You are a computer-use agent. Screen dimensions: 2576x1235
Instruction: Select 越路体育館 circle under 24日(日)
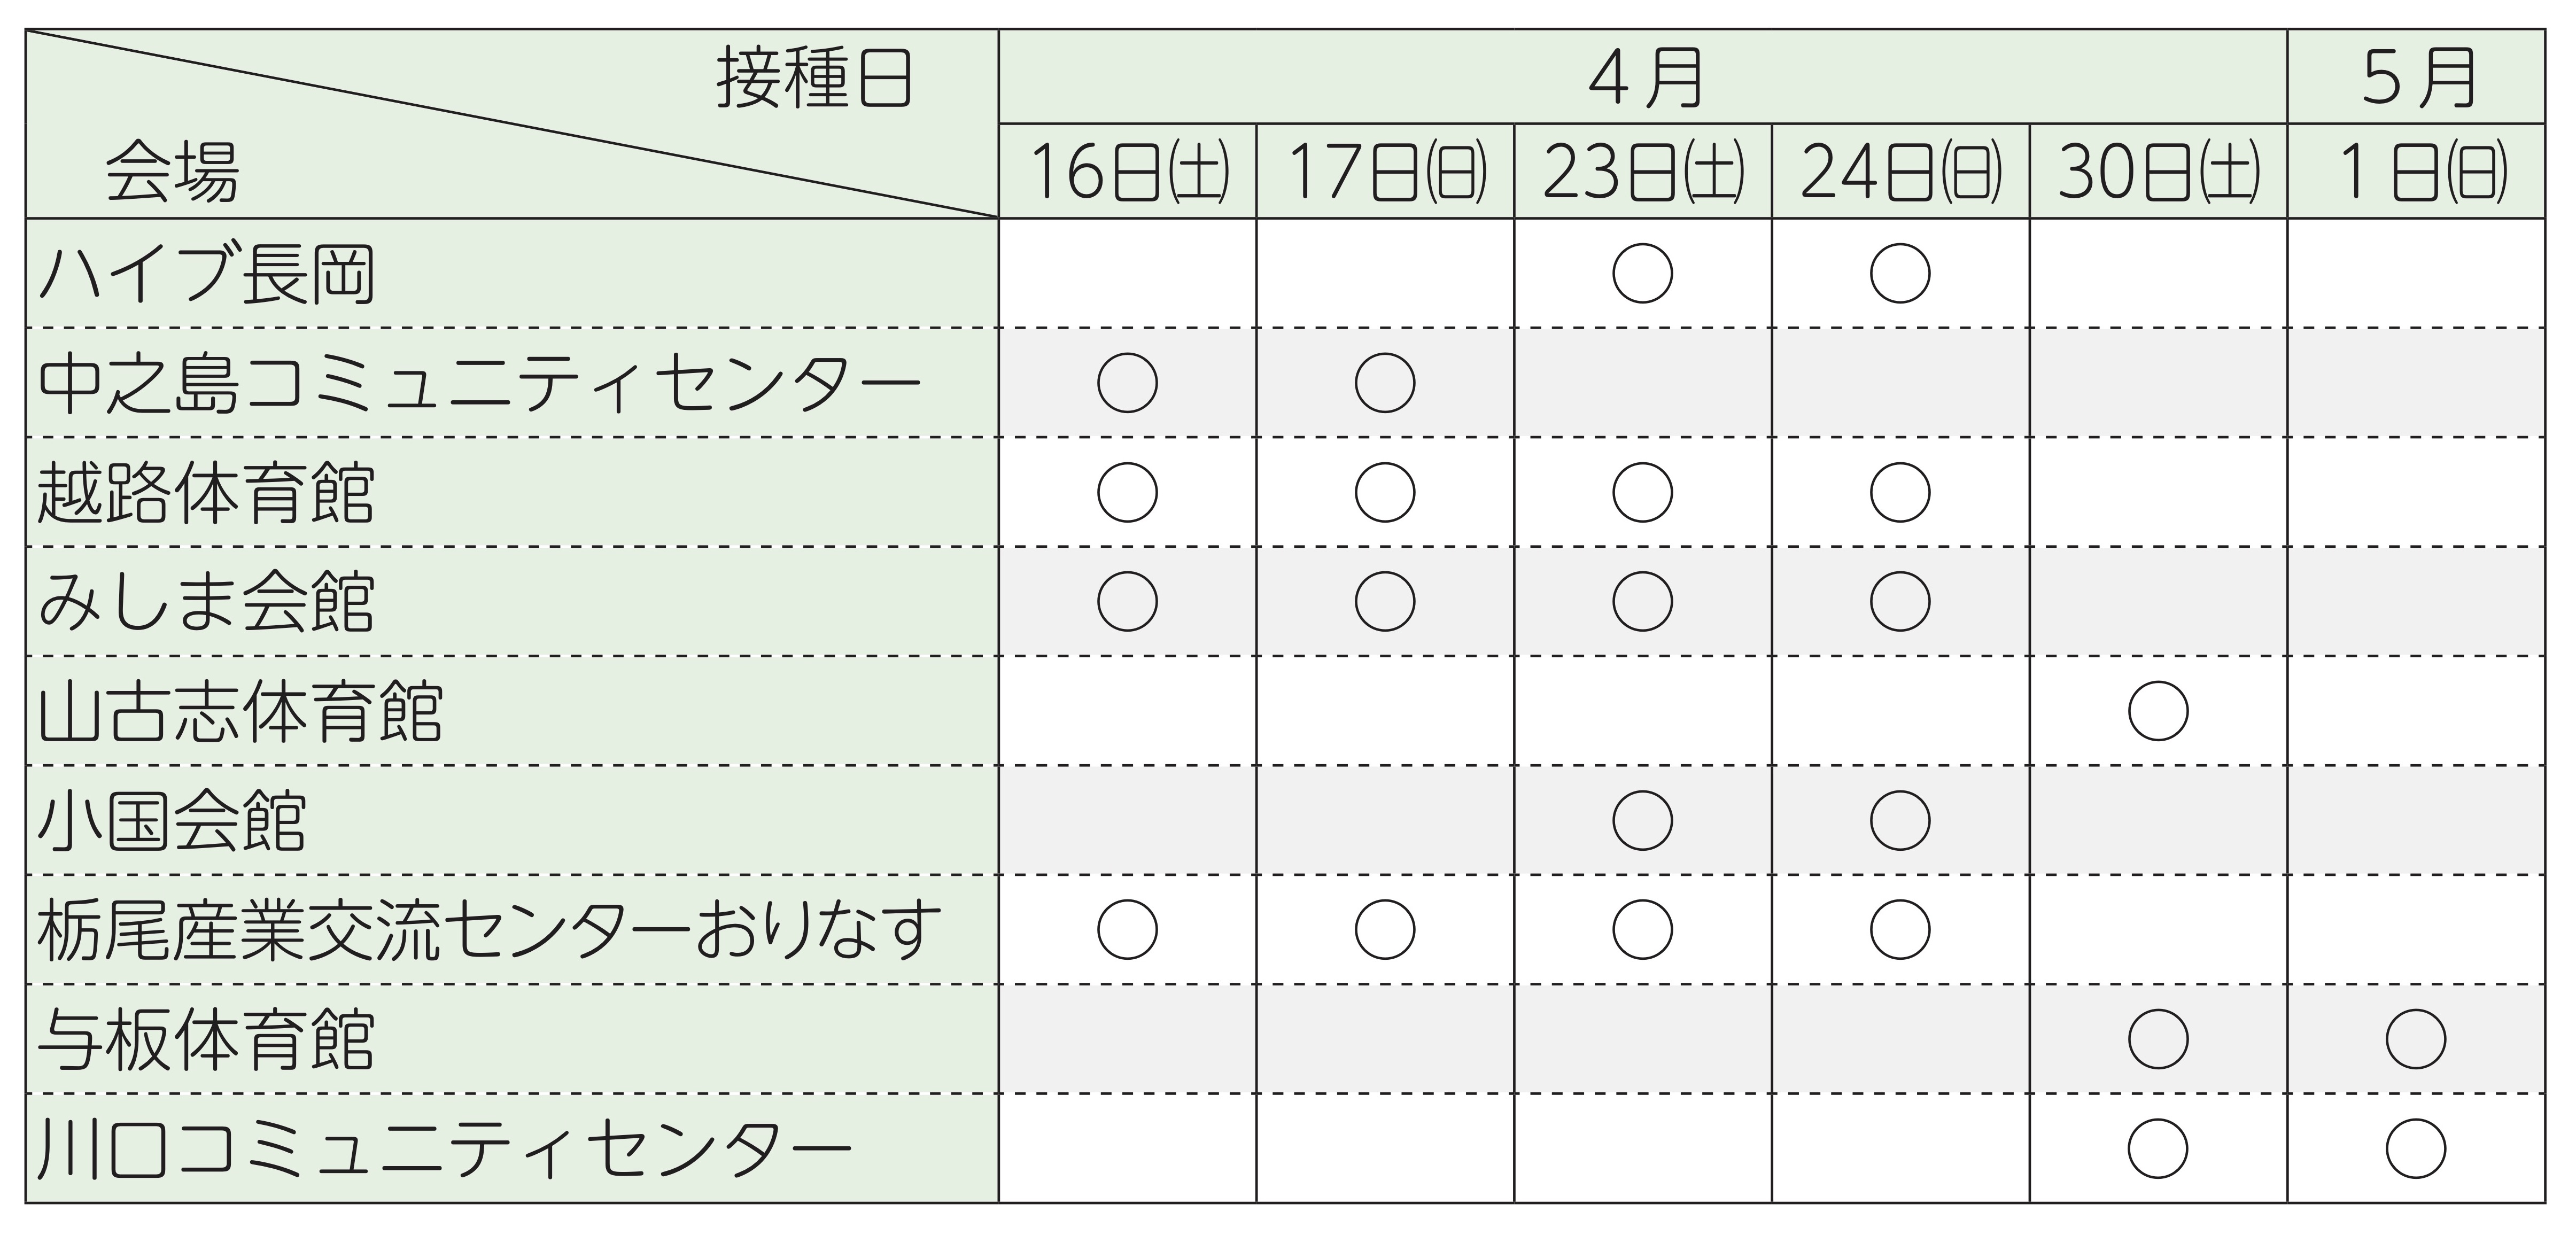pos(1900,492)
